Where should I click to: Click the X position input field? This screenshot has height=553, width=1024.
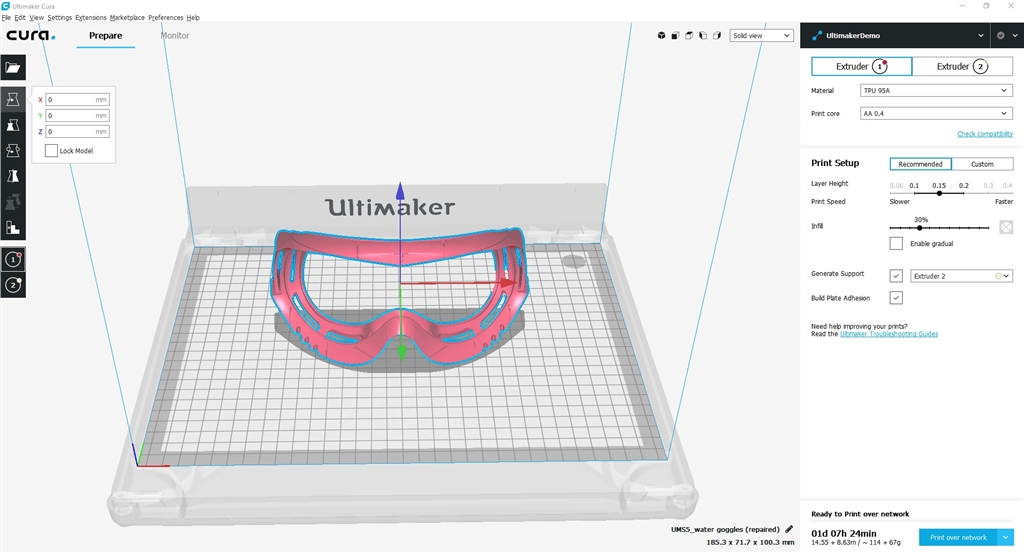(x=77, y=100)
